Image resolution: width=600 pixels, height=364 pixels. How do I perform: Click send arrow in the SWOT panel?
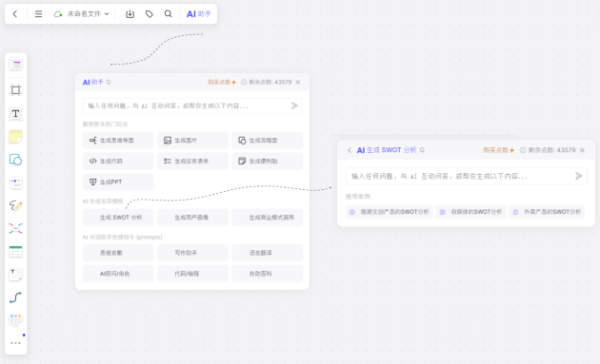coord(579,176)
